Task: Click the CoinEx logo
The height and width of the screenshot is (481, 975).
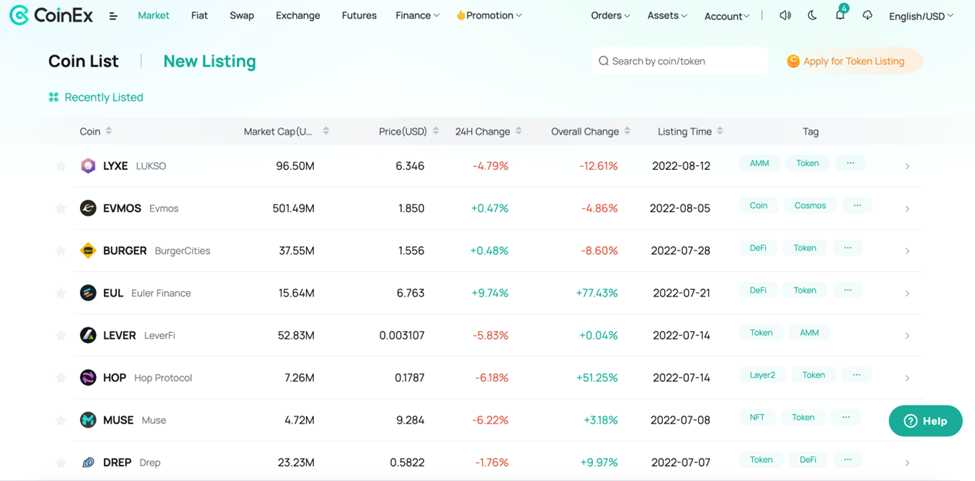Action: 52,16
